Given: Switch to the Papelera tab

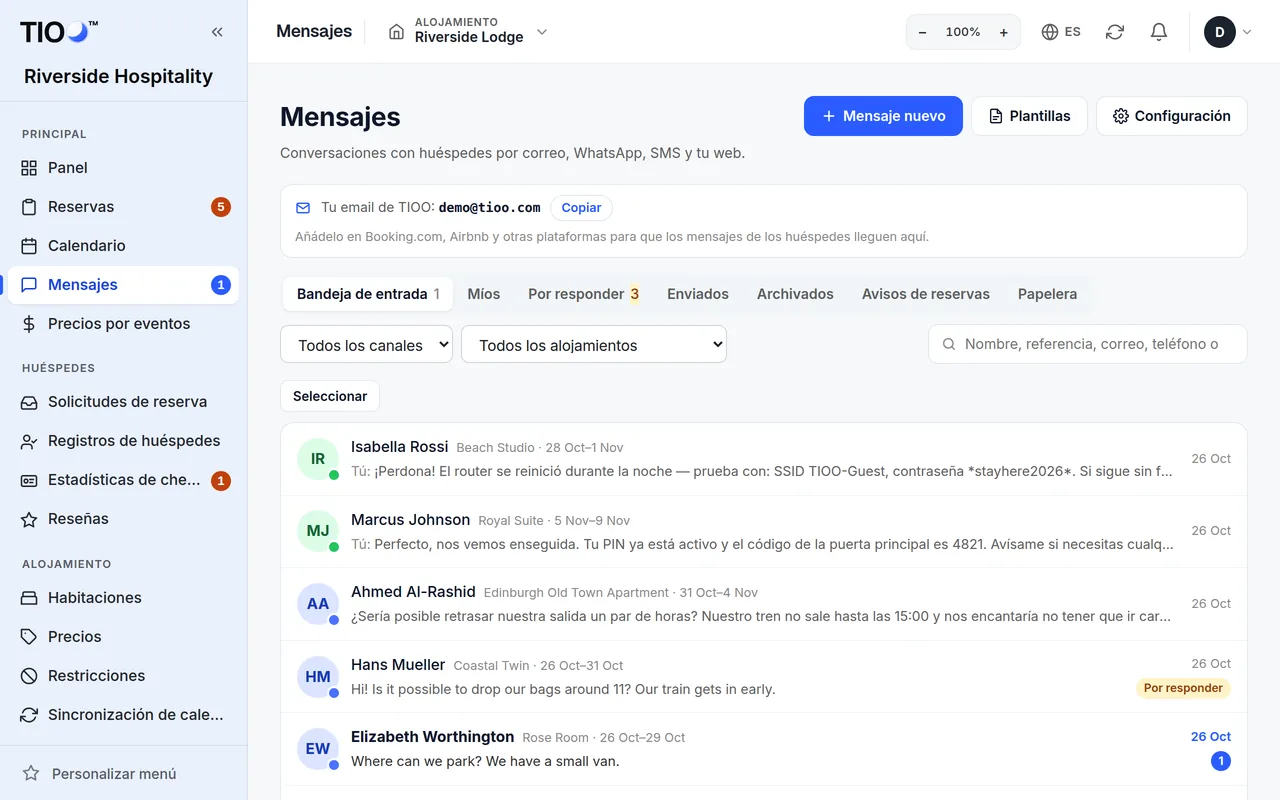Looking at the screenshot, I should point(1047,294).
